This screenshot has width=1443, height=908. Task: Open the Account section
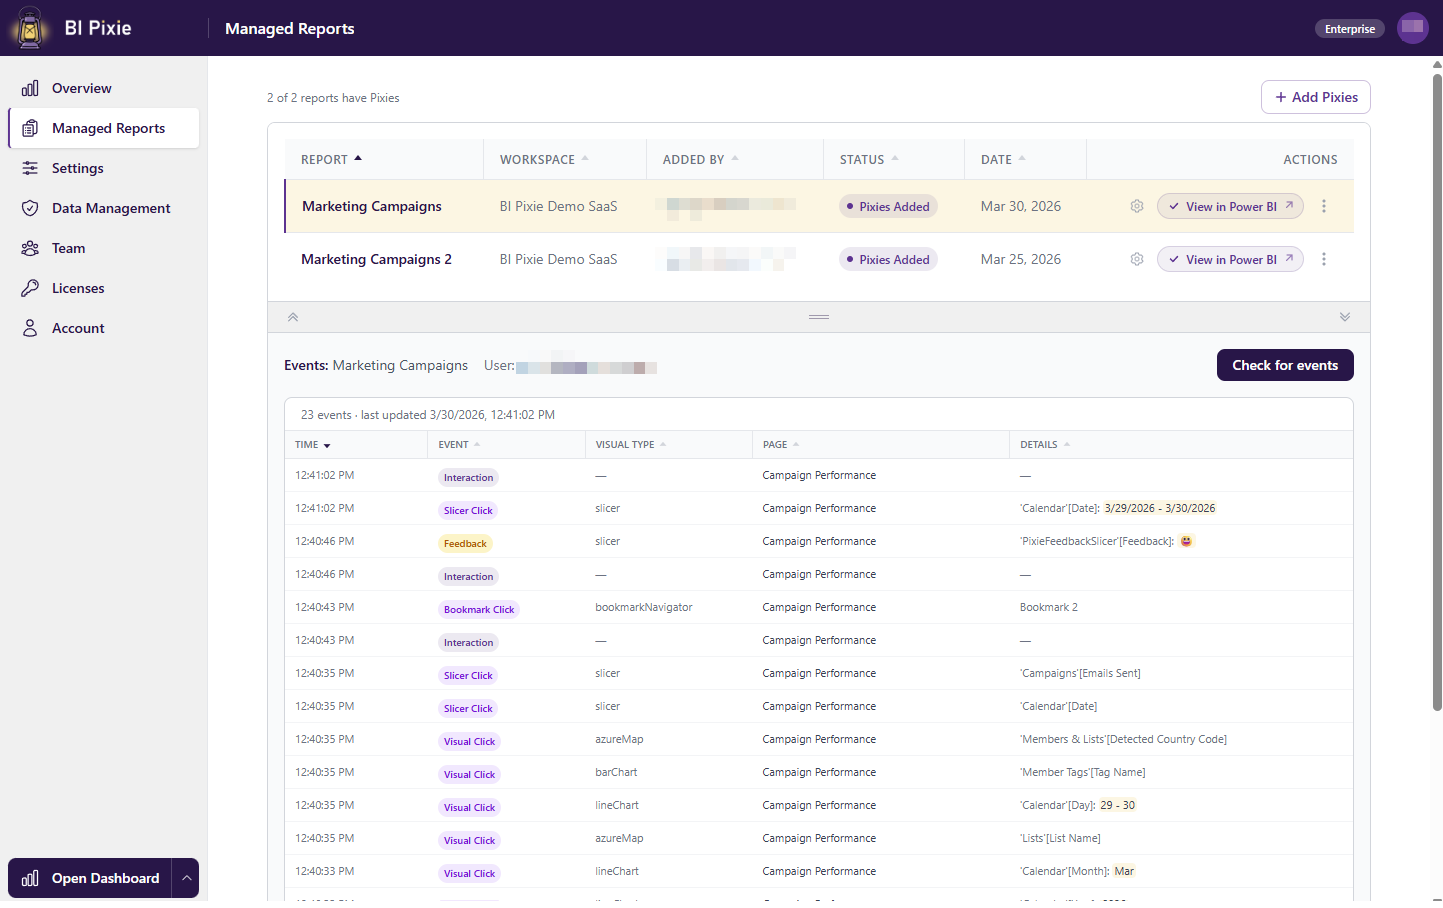[x=78, y=328]
